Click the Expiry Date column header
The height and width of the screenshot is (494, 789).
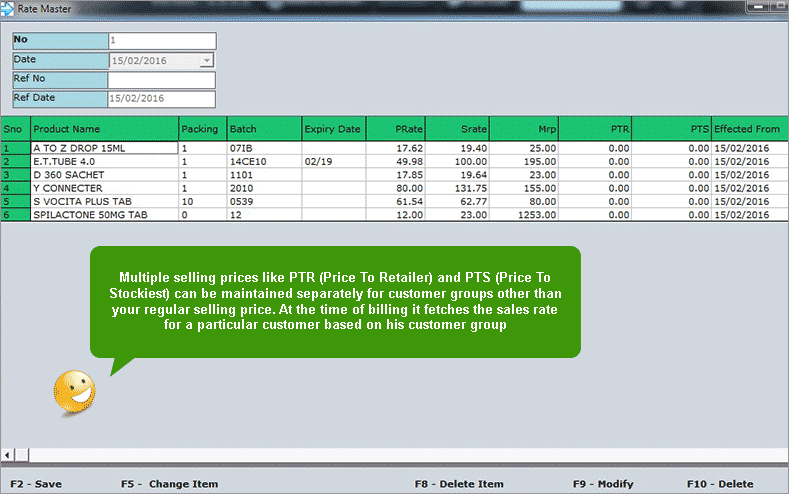click(x=334, y=129)
